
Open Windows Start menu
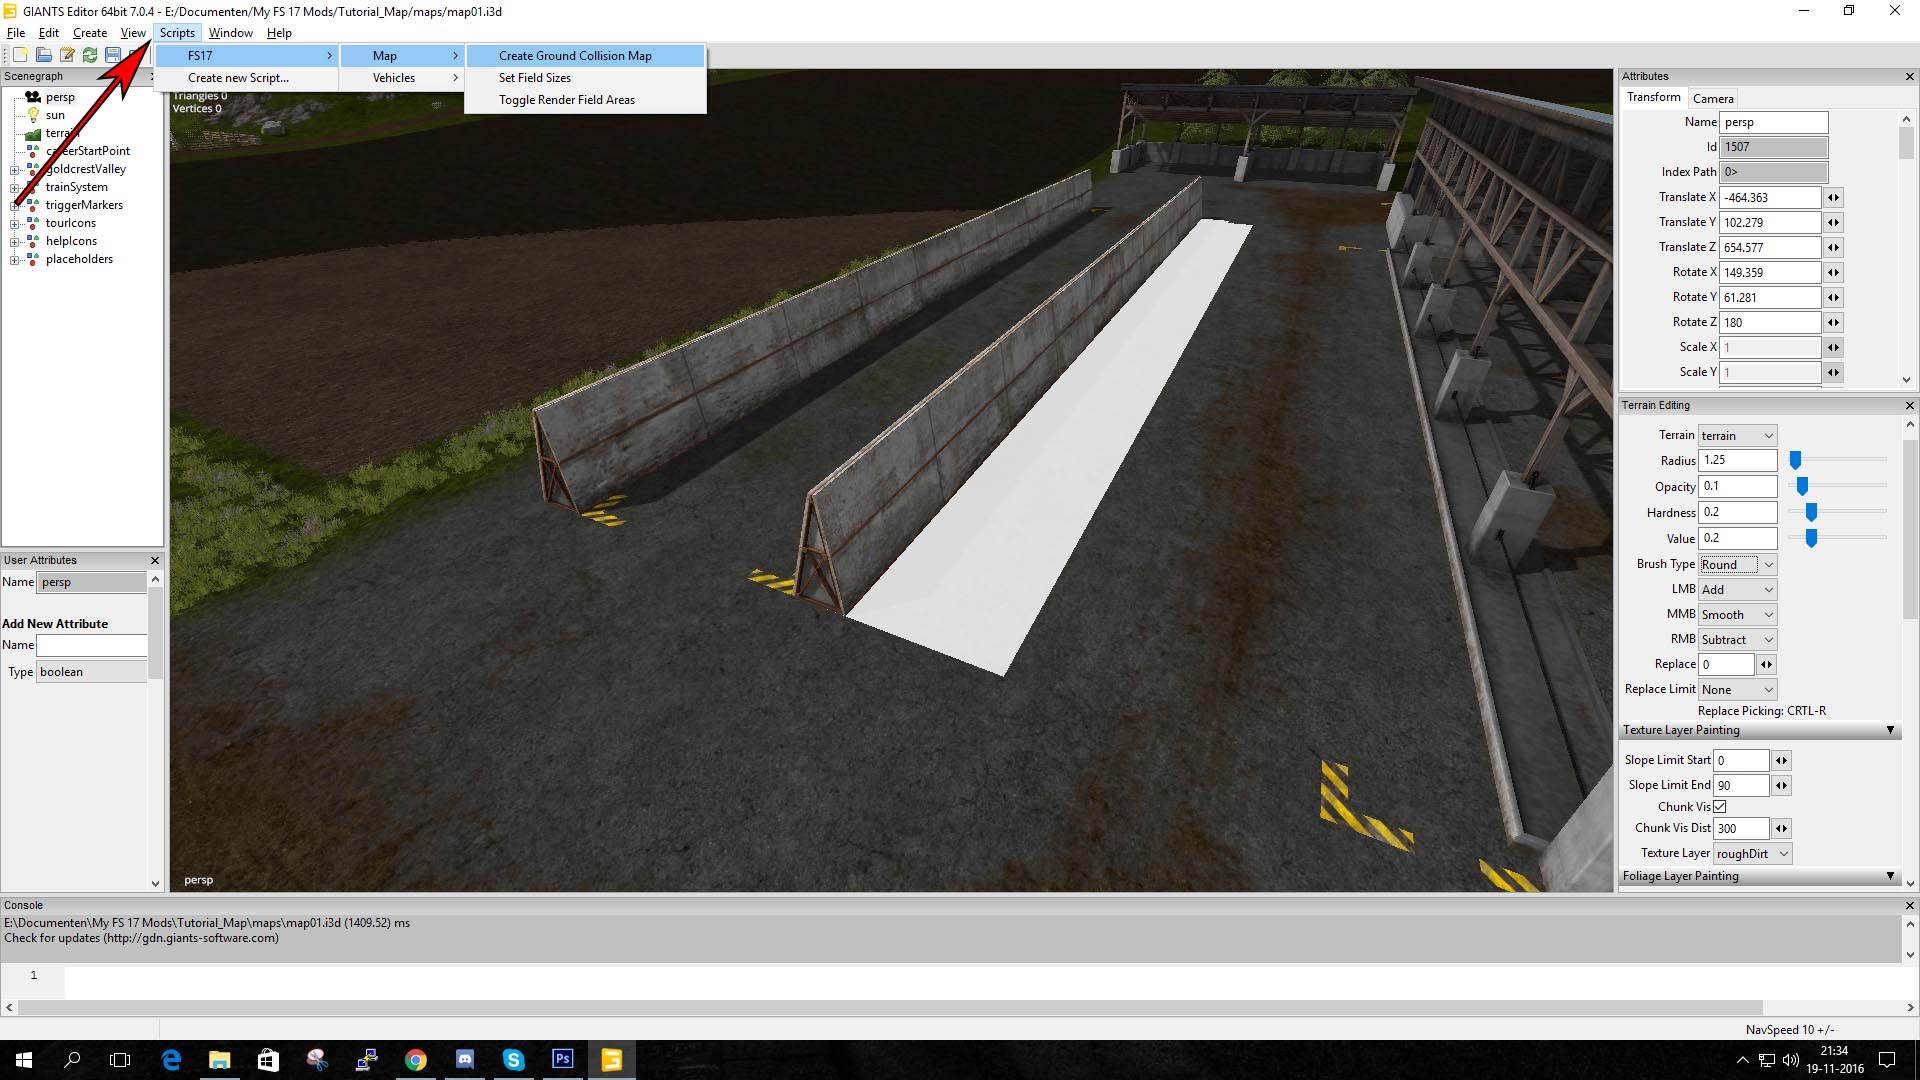(x=24, y=1060)
